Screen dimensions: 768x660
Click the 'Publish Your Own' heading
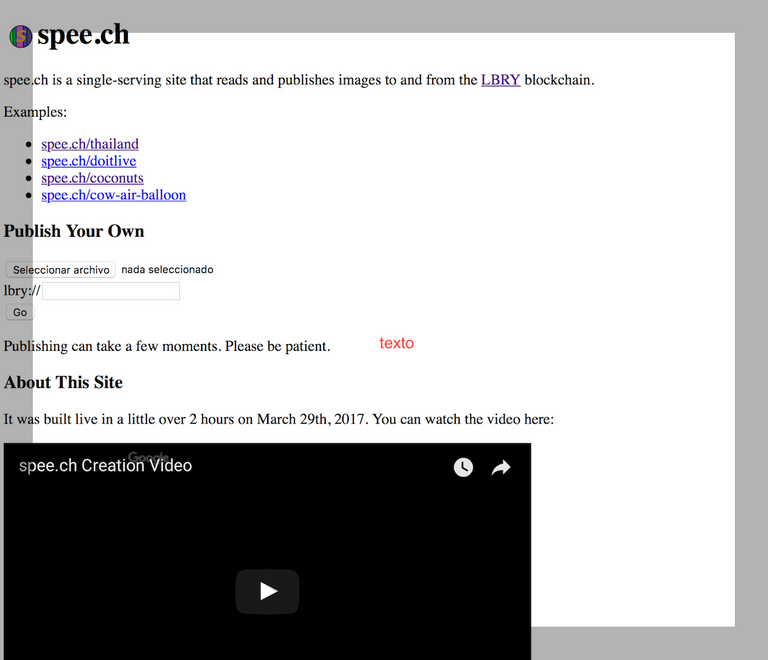point(74,231)
